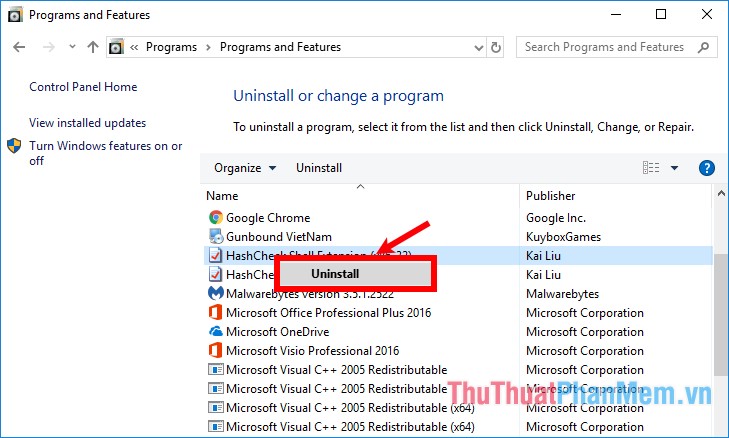Click the refresh button in address bar

(x=496, y=47)
